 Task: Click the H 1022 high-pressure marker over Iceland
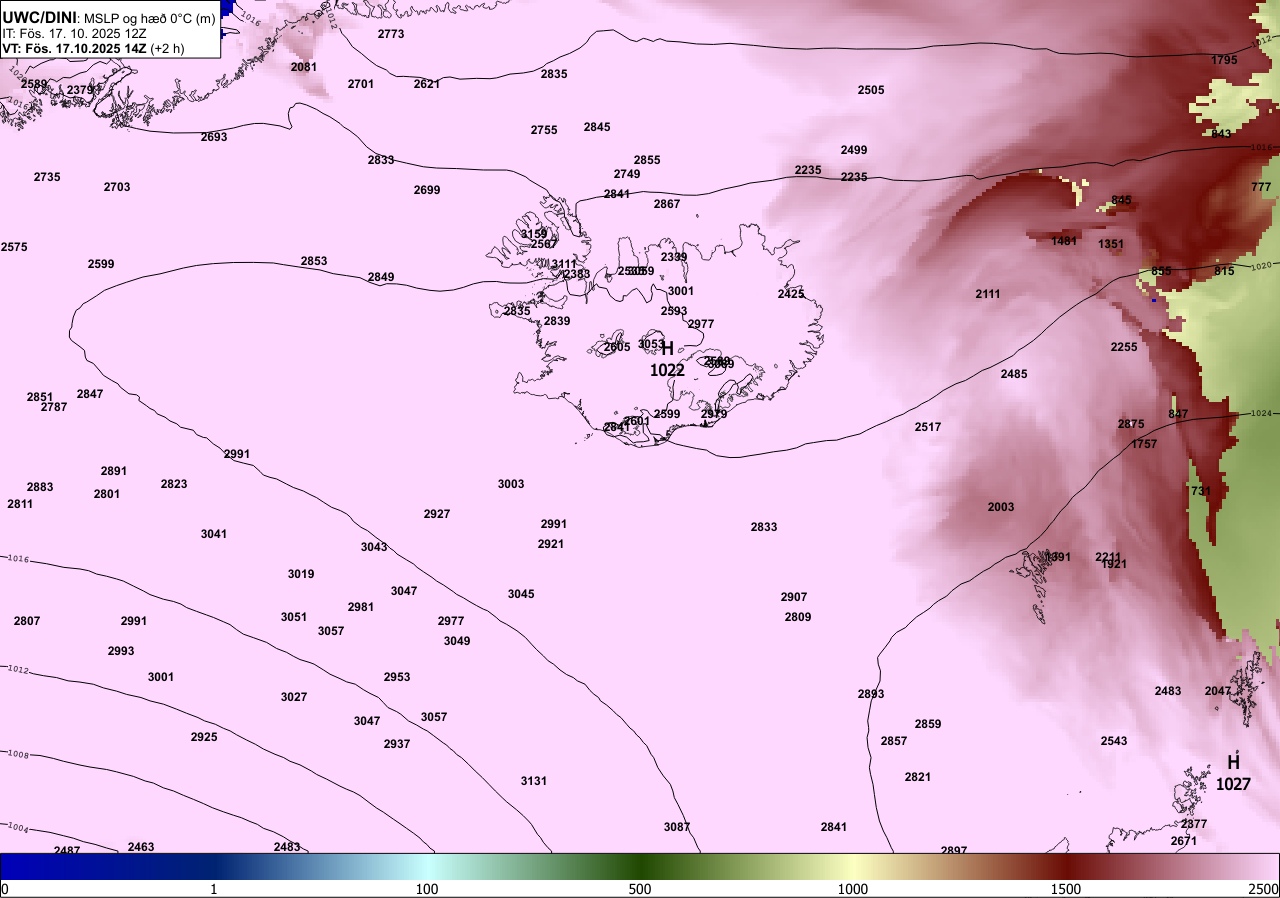[667, 359]
